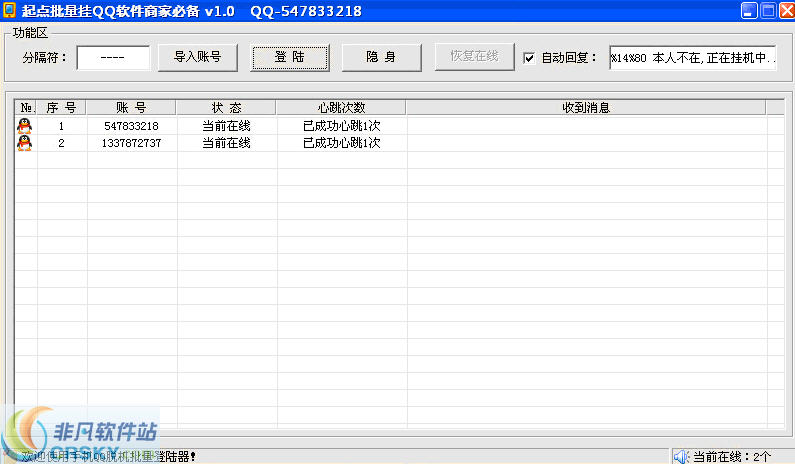Click the 登 陆 button

pyautogui.click(x=290, y=57)
